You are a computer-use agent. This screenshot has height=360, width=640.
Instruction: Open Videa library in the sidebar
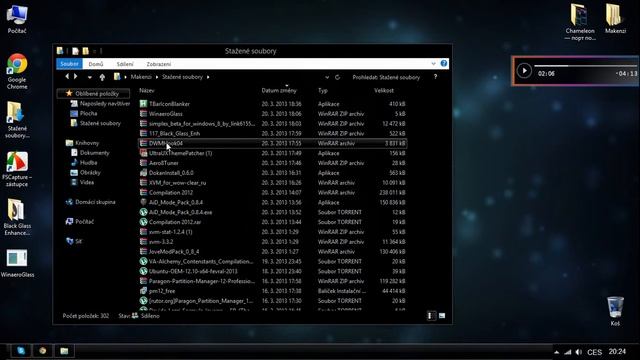coord(82,182)
